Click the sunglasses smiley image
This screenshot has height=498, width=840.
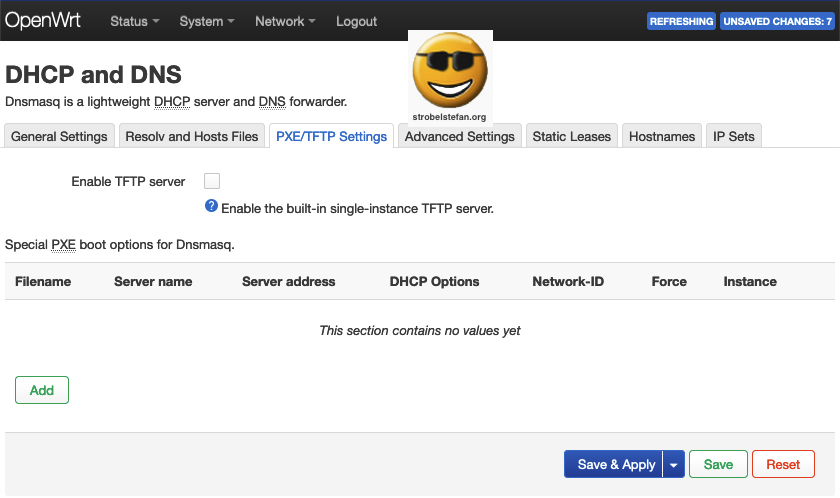coord(450,70)
